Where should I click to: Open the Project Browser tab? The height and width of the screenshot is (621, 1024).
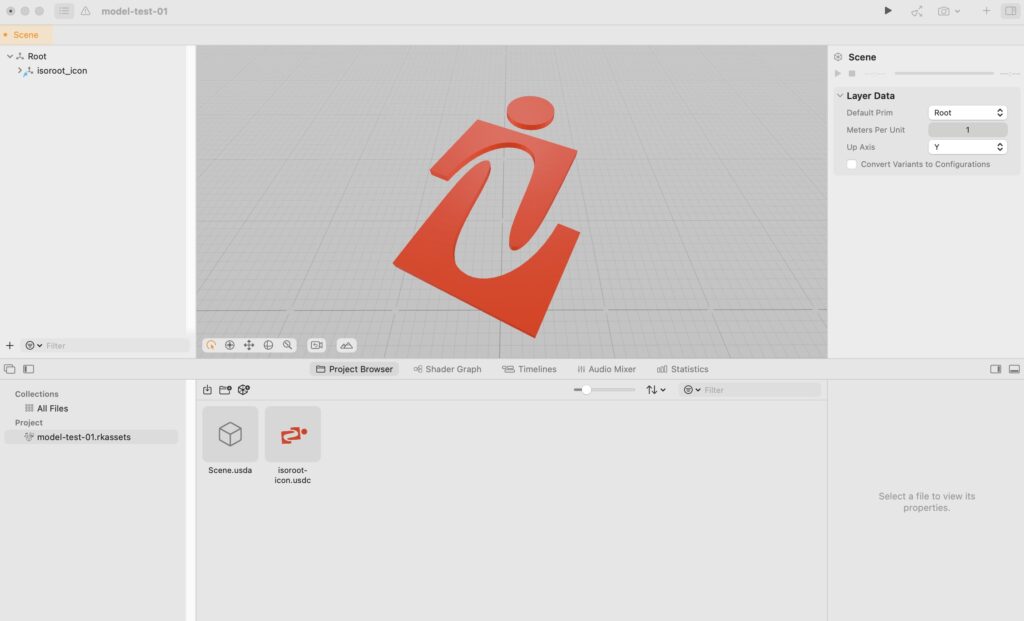355,369
